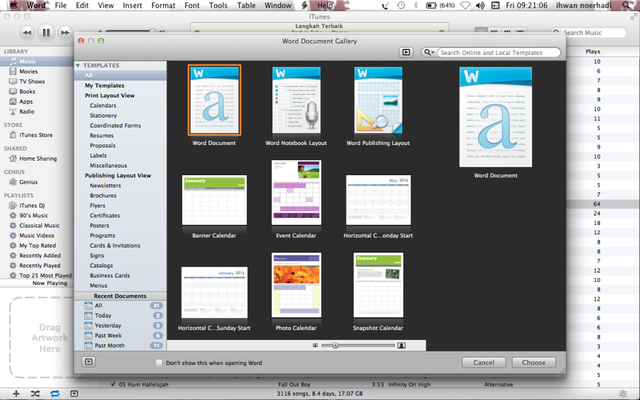Select the Word Notebook Layout template
The width and height of the screenshot is (640, 400).
[x=296, y=100]
